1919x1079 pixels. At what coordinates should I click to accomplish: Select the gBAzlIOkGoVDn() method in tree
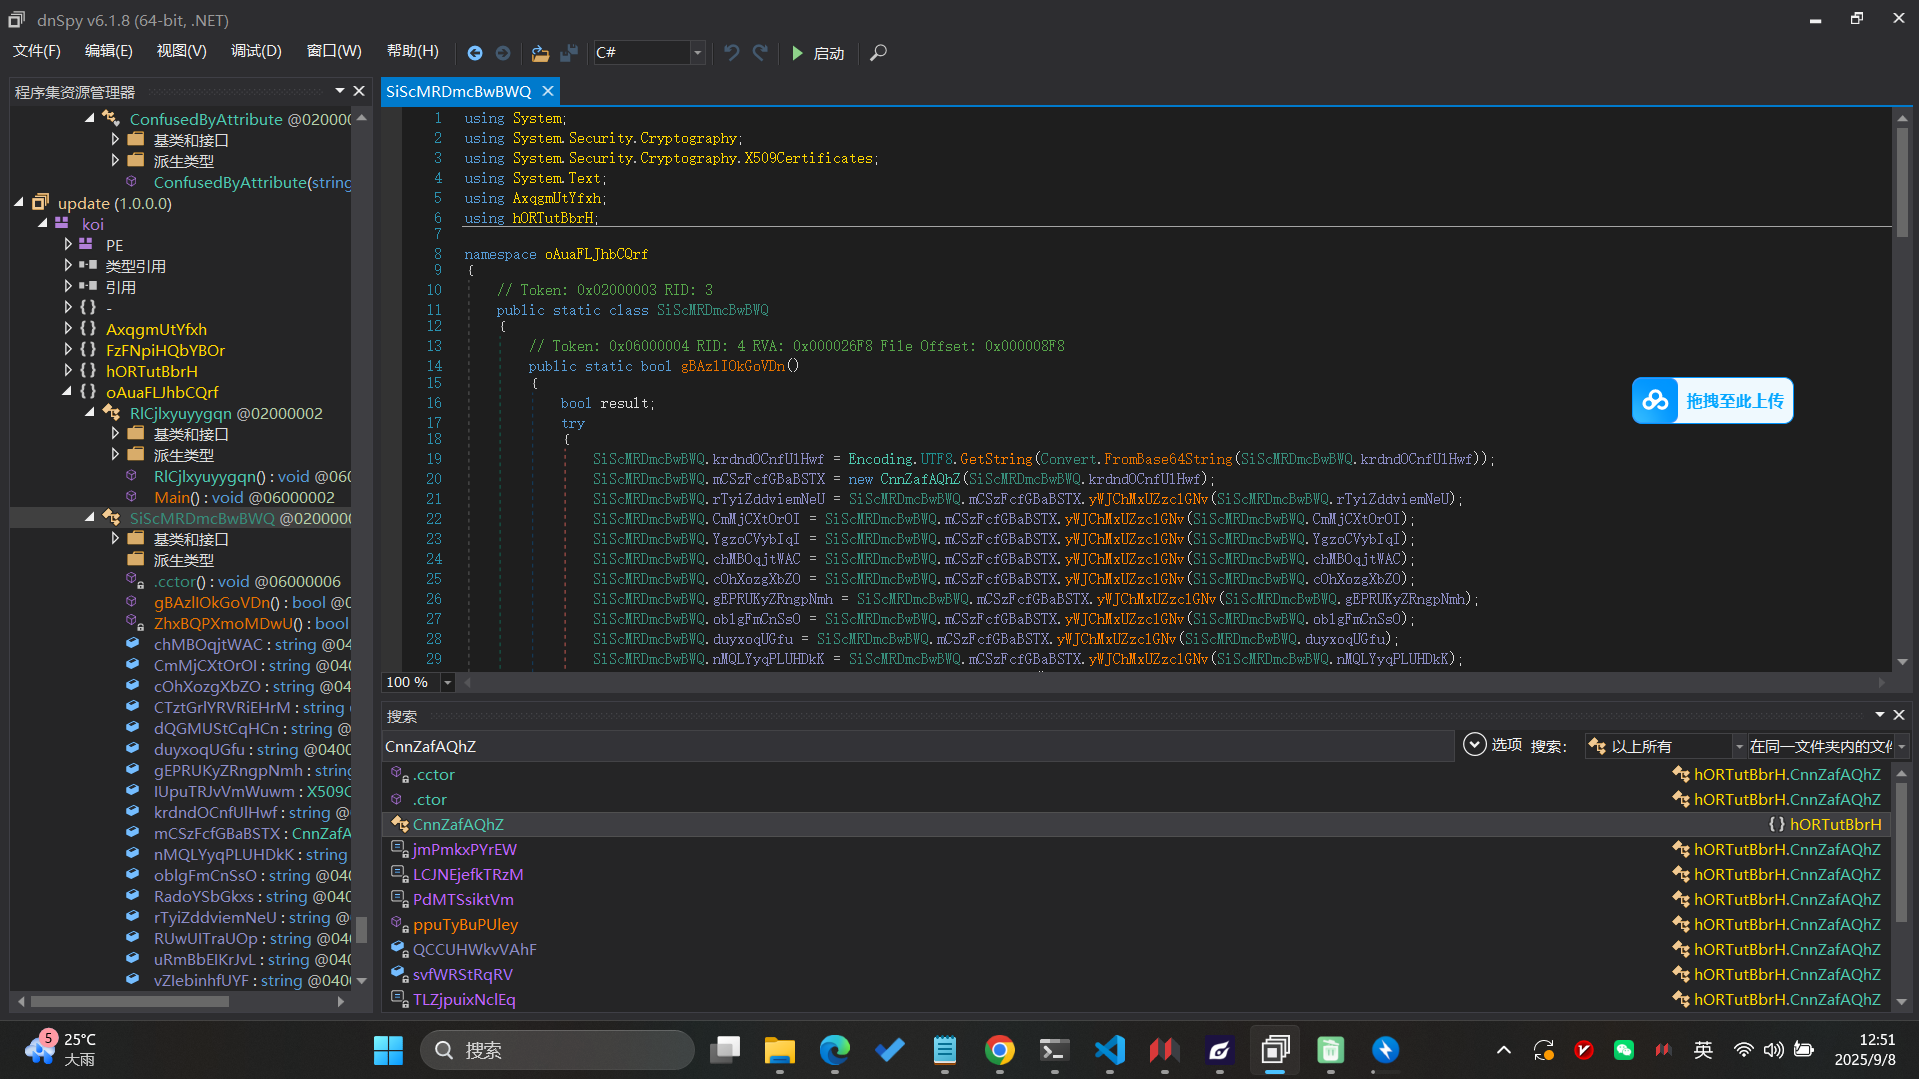pos(252,602)
